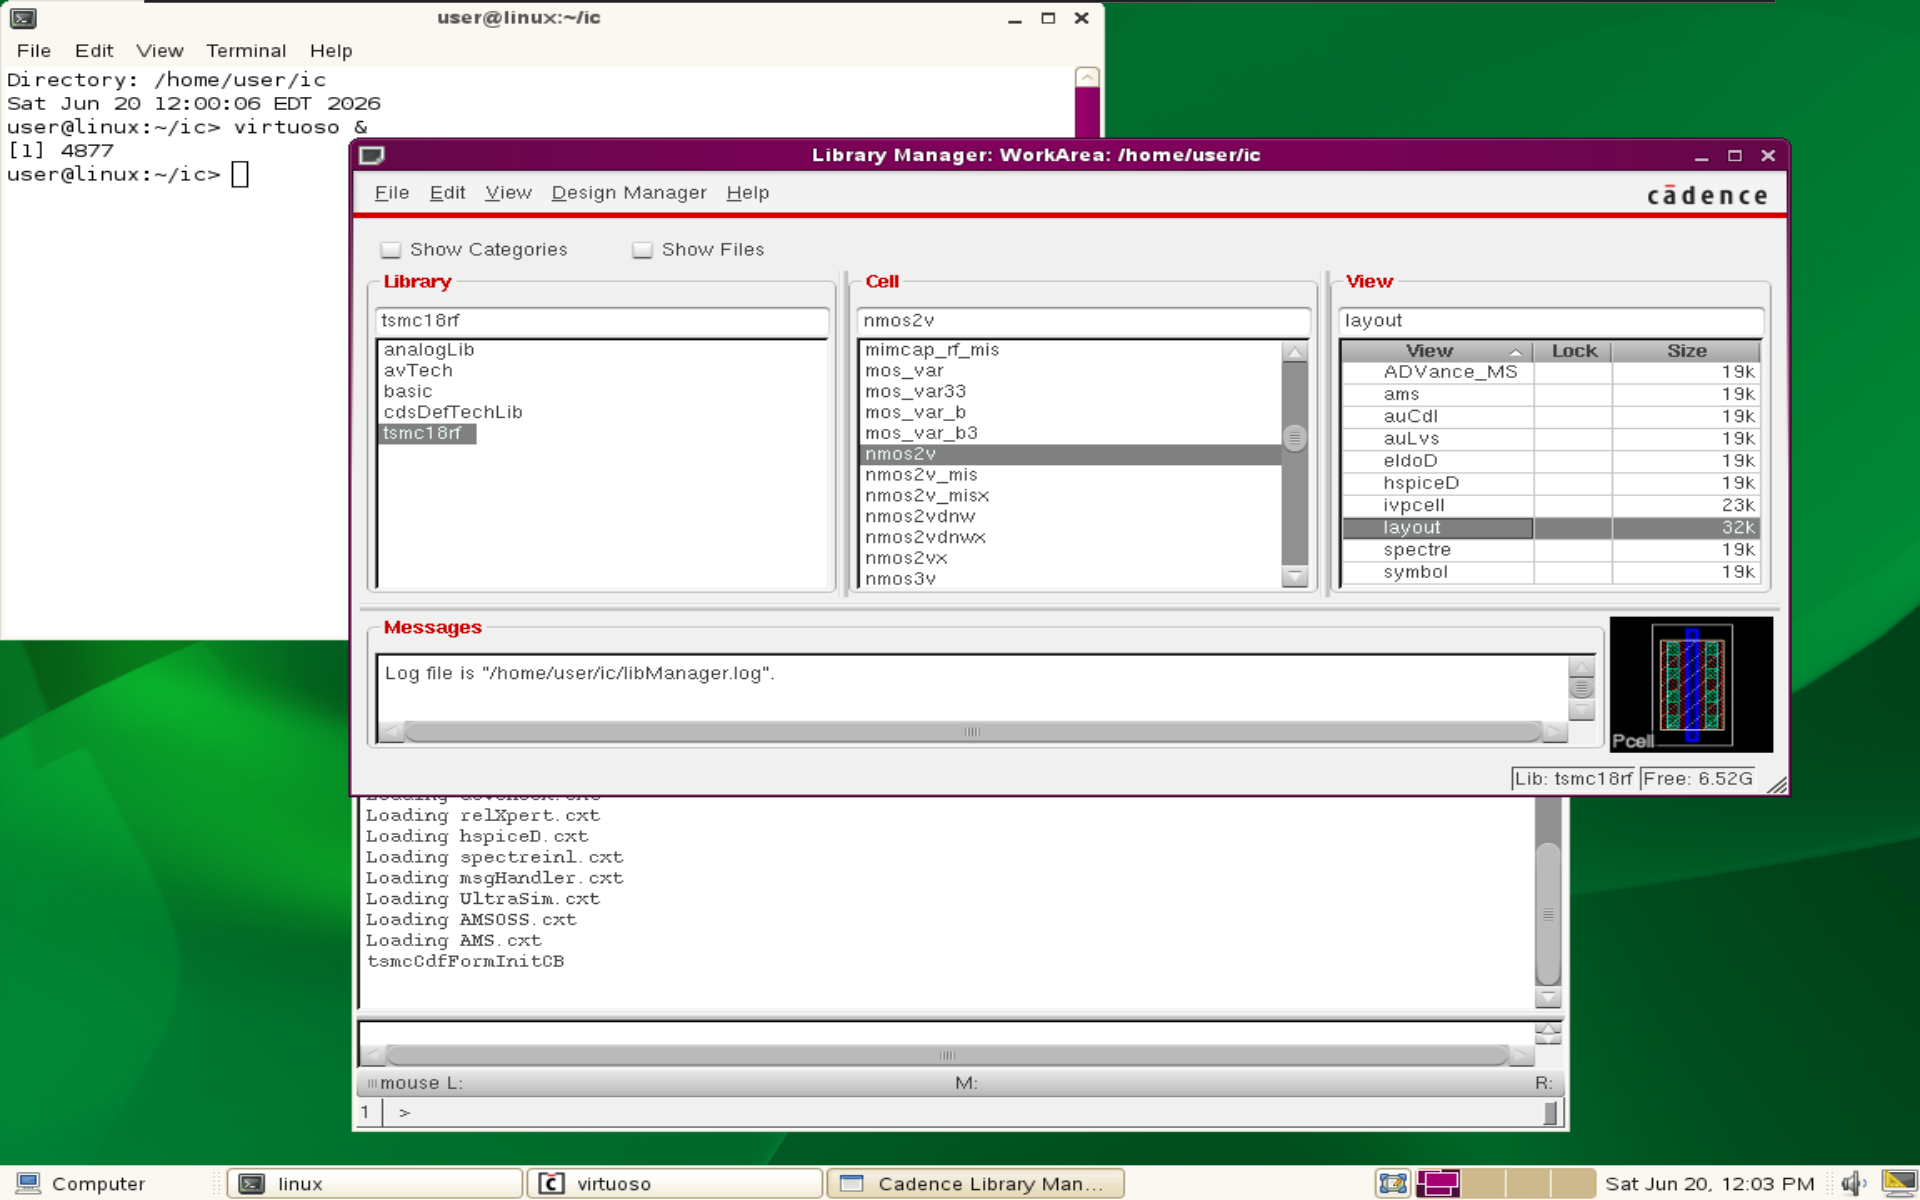The width and height of the screenshot is (1920, 1200).
Task: Click the cell list scrollbar thumb
Action: (x=1295, y=438)
